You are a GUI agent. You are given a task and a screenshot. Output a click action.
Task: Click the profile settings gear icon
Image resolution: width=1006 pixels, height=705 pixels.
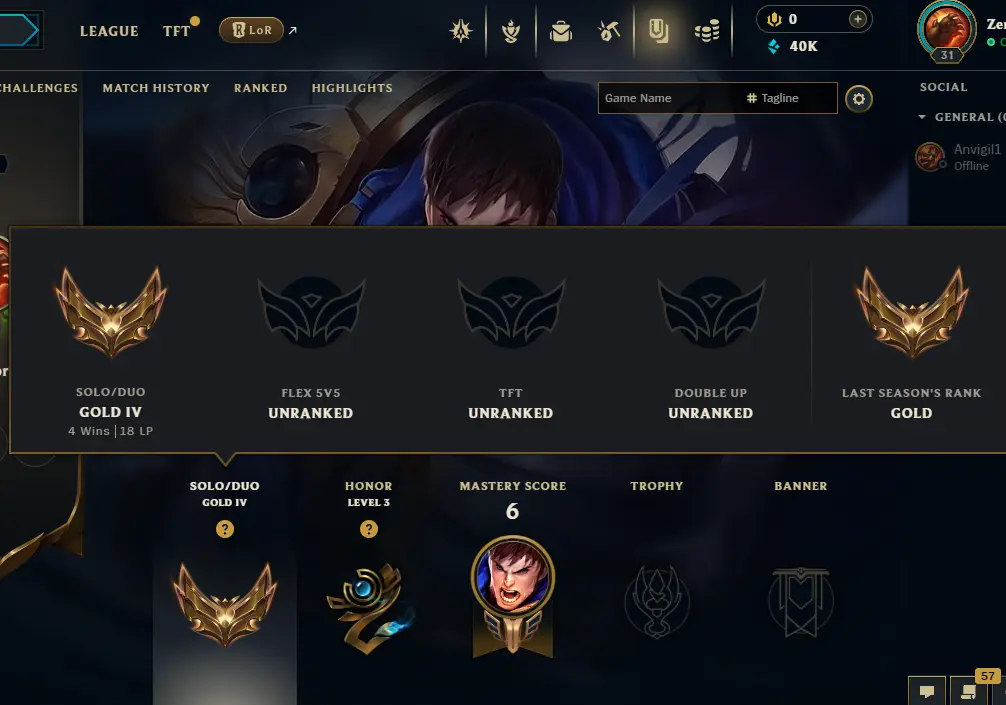pos(858,99)
